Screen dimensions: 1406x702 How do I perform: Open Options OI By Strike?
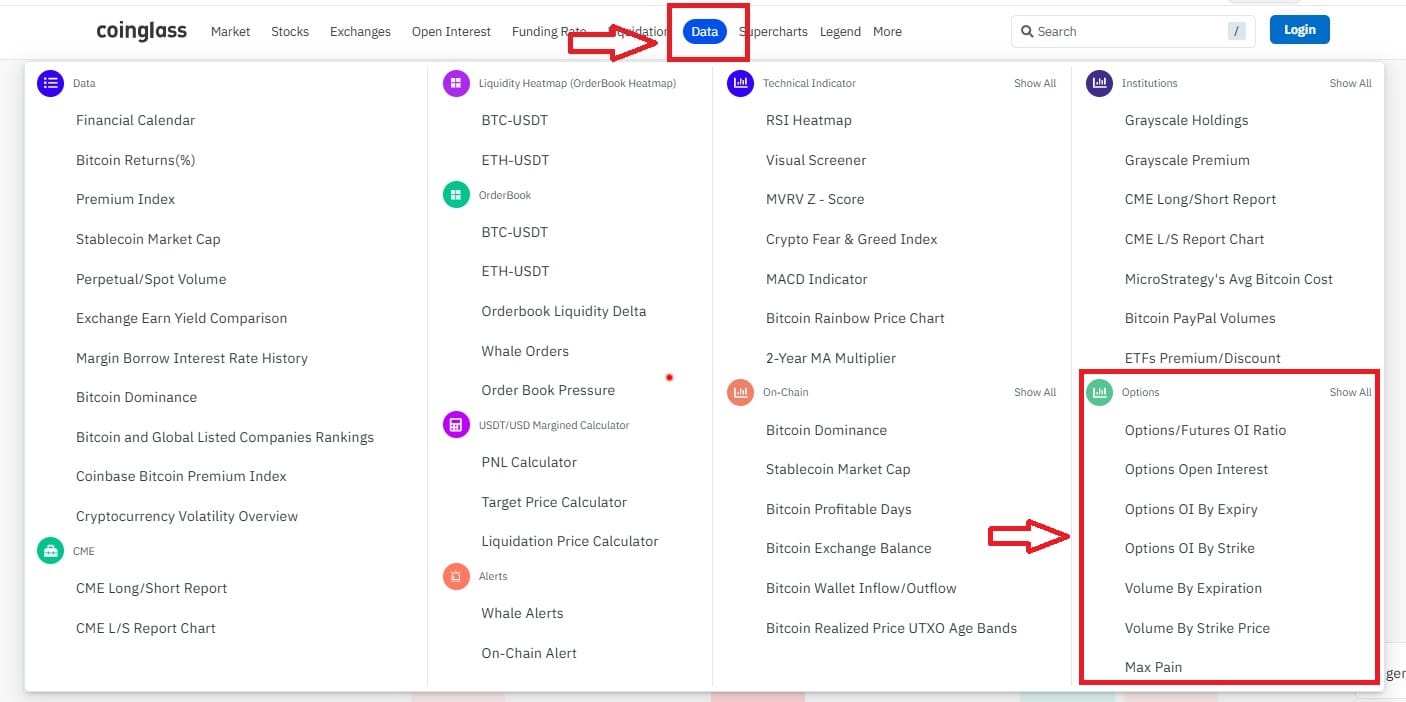(x=1190, y=548)
